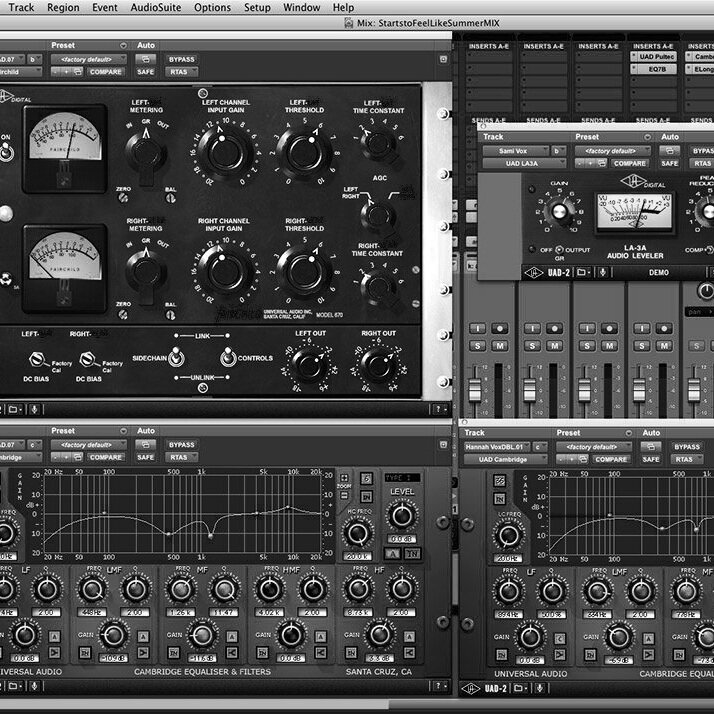Click the next preset plus icon in LA-3A window
Screen dimensions: 714x714
pyautogui.click(x=591, y=163)
